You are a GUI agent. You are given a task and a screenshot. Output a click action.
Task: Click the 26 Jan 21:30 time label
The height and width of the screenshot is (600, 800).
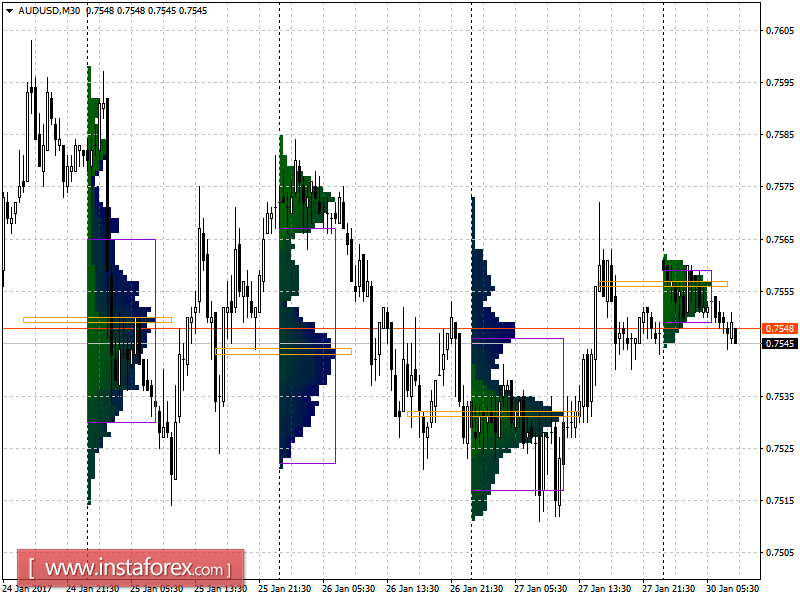[477, 589]
